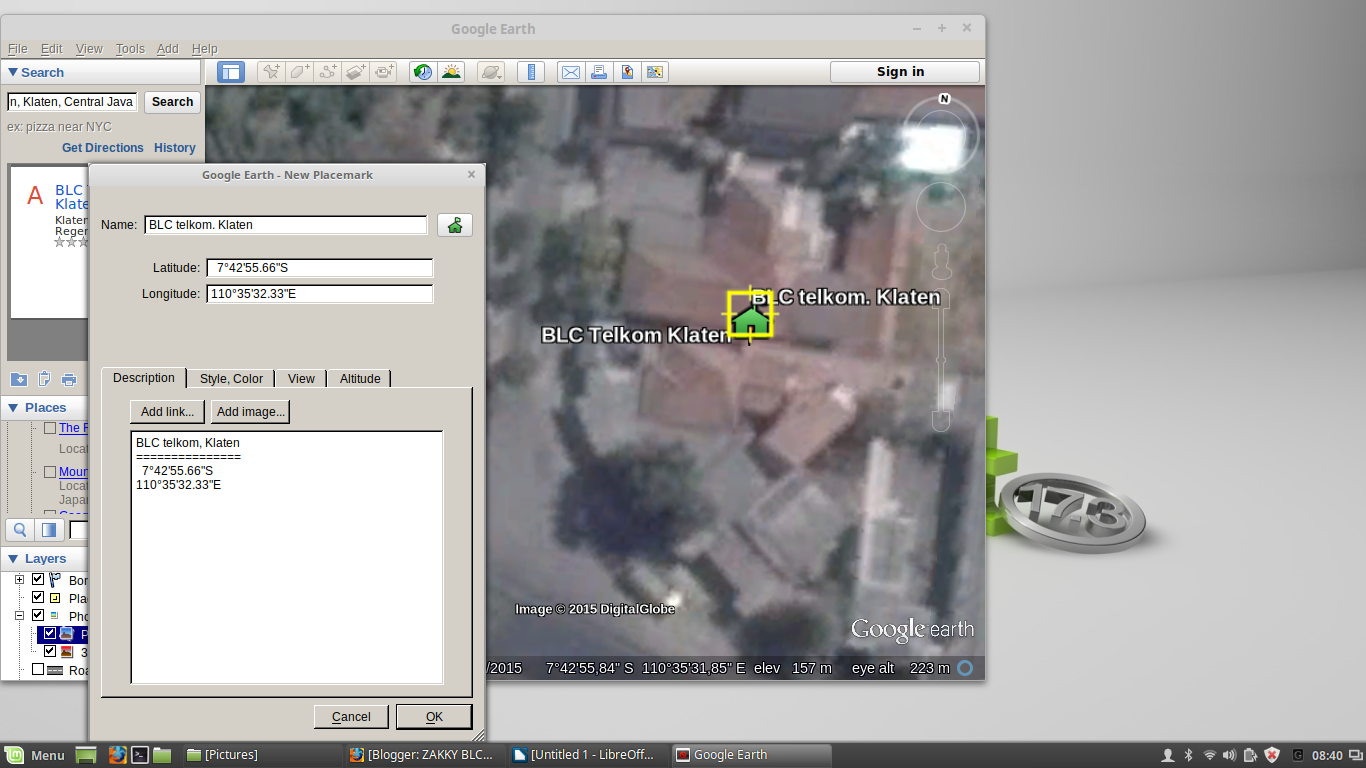Viewport: 1366px width, 768px height.
Task: Switch to the Altitude tab
Action: 360,379
